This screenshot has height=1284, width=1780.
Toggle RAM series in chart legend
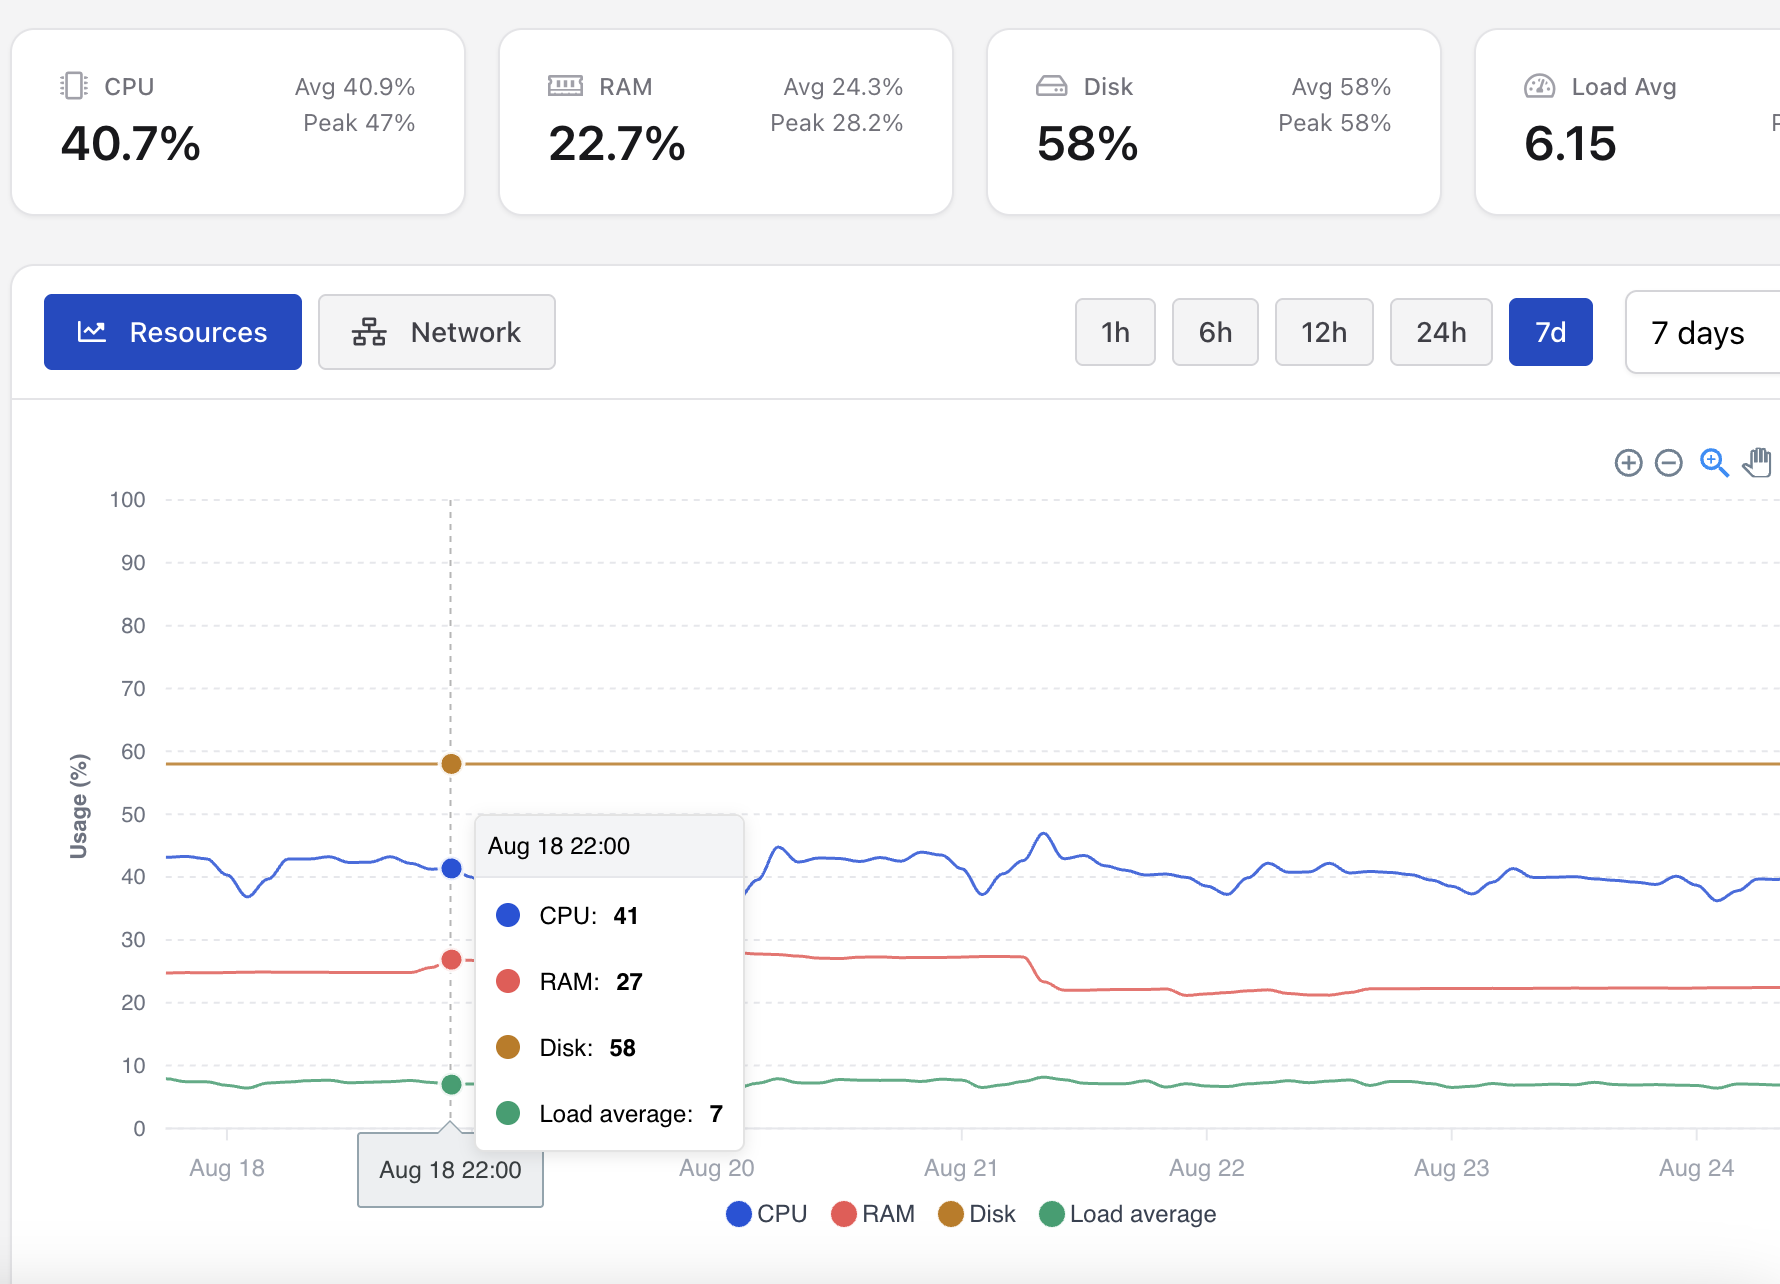click(x=873, y=1214)
